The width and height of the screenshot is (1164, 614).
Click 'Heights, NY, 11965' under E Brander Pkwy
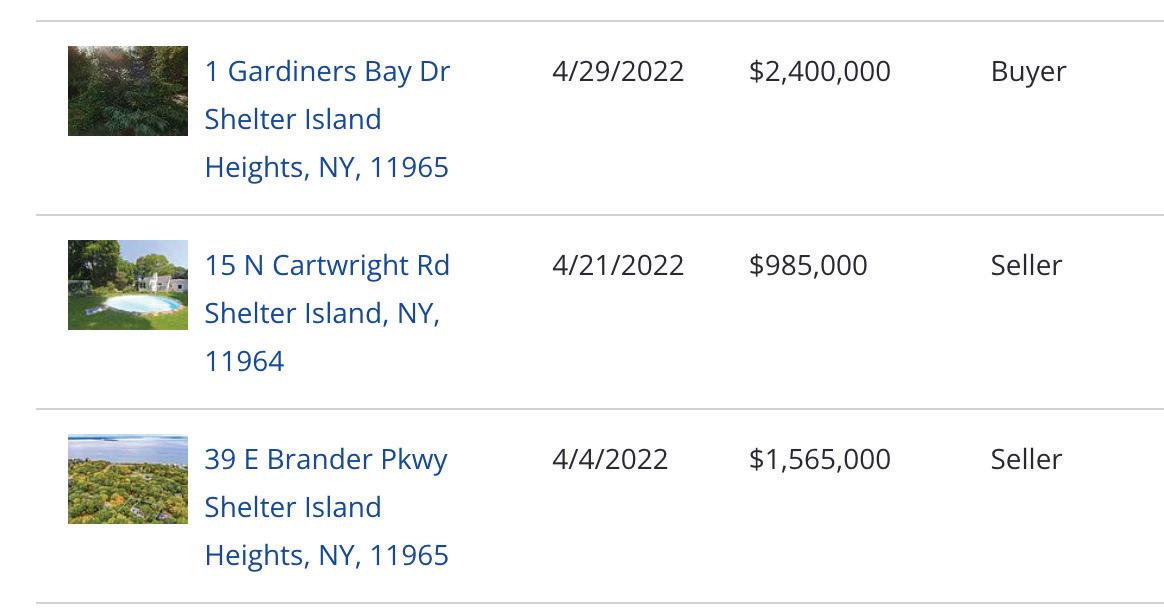(327, 556)
